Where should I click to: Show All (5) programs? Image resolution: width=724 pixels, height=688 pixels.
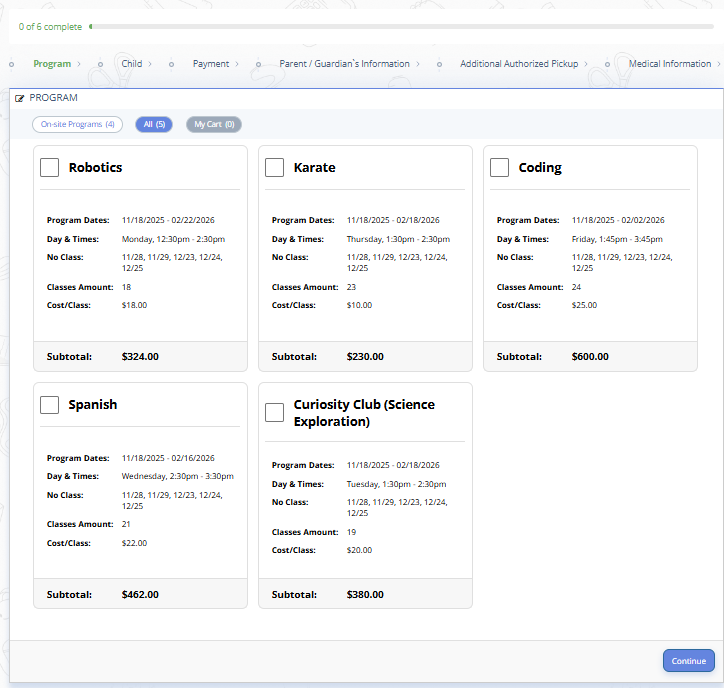(154, 125)
